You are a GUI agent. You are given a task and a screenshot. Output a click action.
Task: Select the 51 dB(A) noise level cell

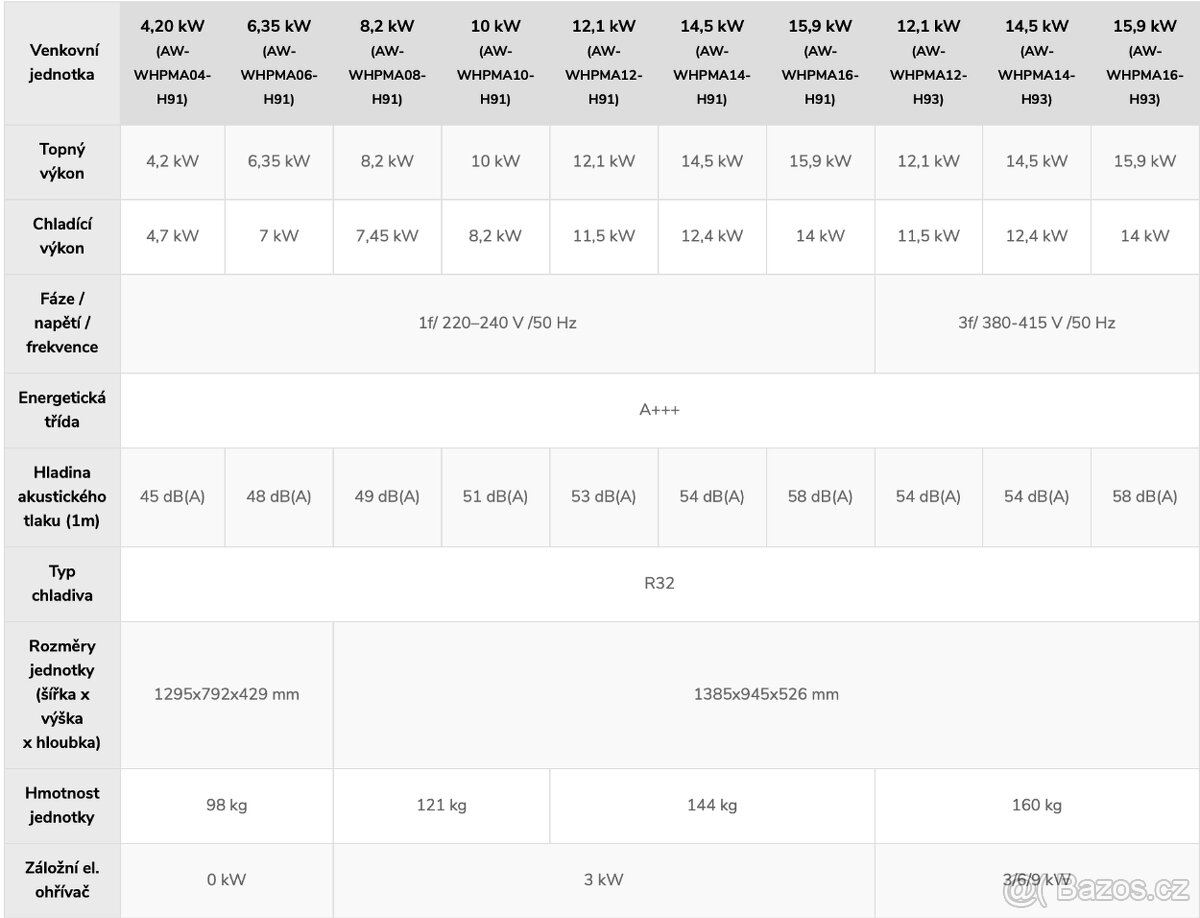495,496
